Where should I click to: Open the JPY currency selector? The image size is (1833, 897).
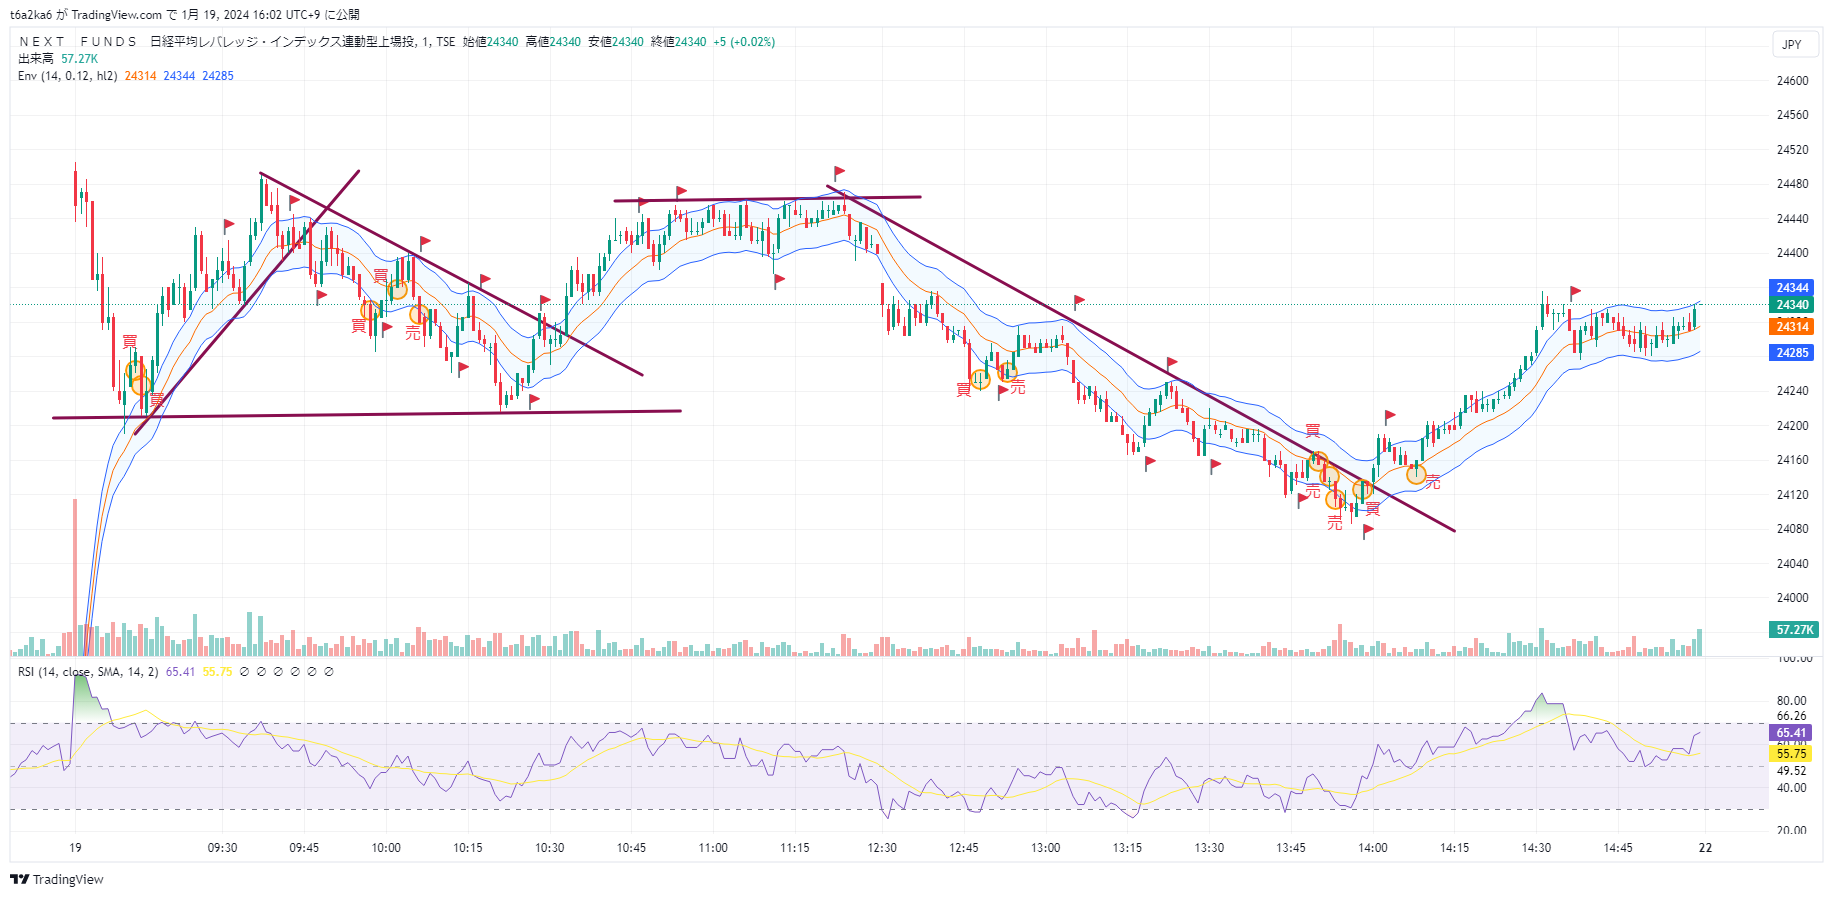1791,44
